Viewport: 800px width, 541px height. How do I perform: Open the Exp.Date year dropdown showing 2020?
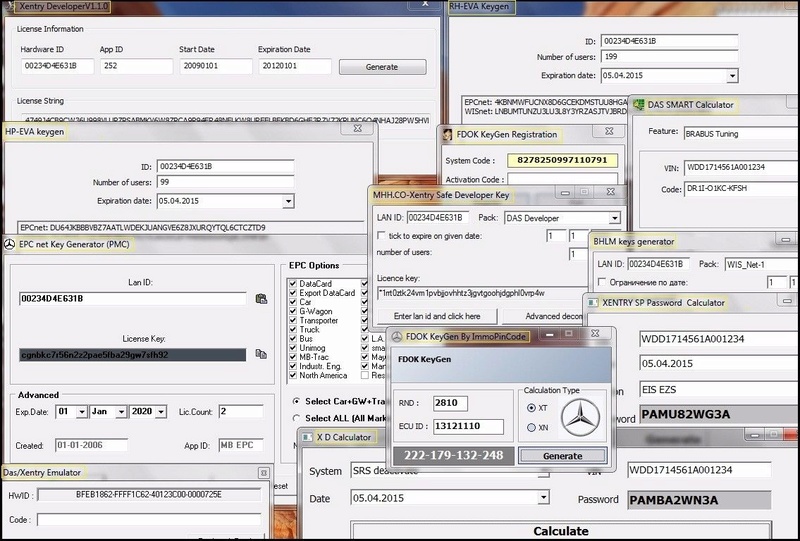(x=161, y=412)
